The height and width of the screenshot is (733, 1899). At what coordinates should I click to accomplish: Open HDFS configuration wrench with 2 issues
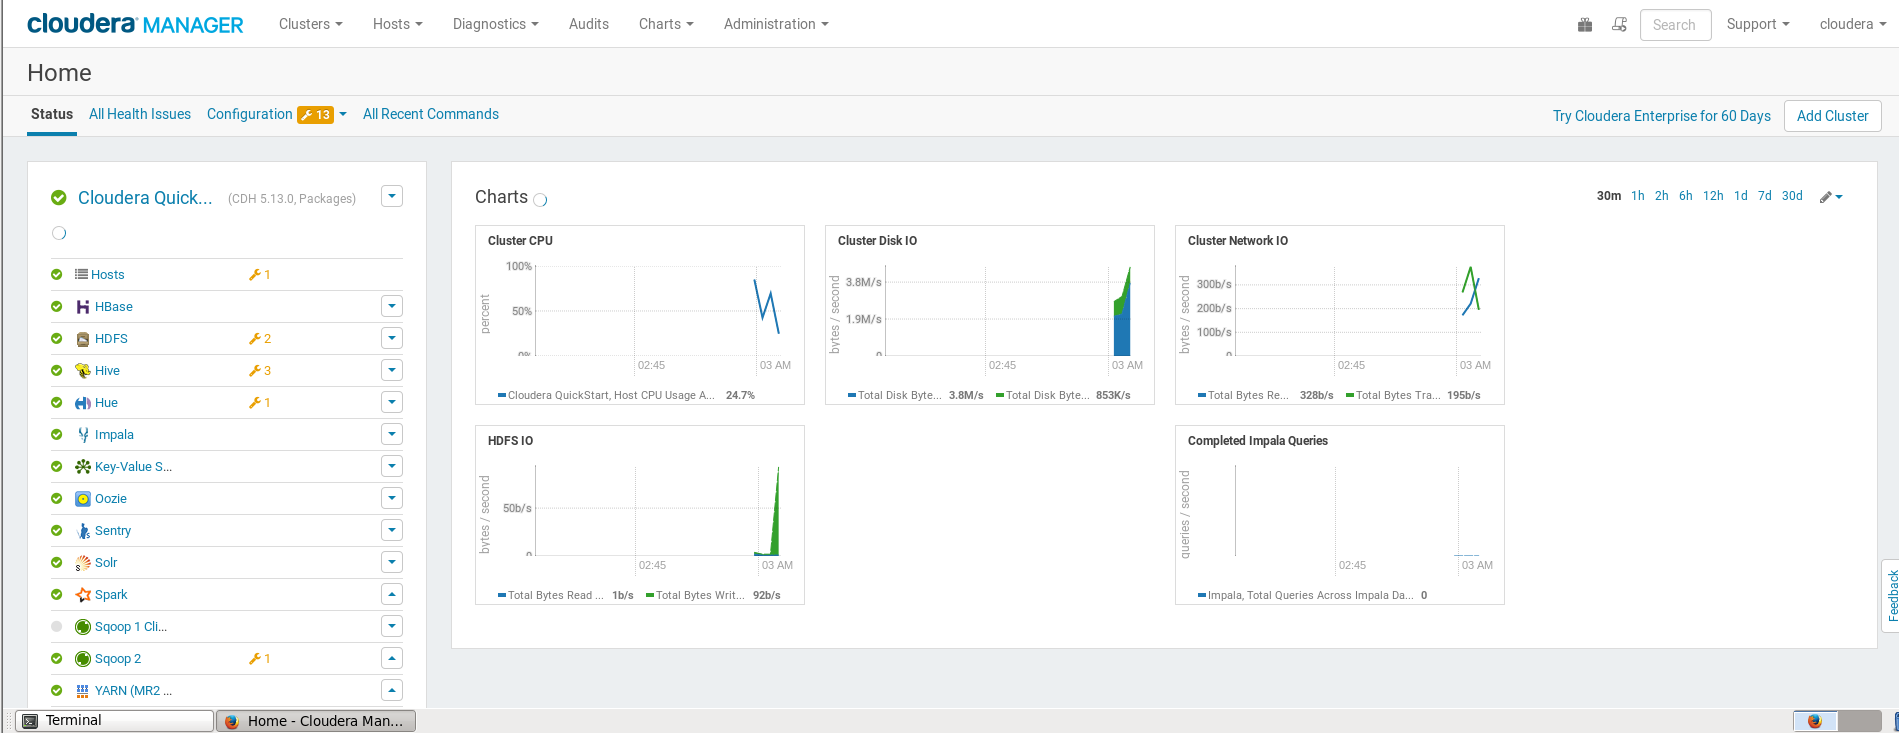260,339
